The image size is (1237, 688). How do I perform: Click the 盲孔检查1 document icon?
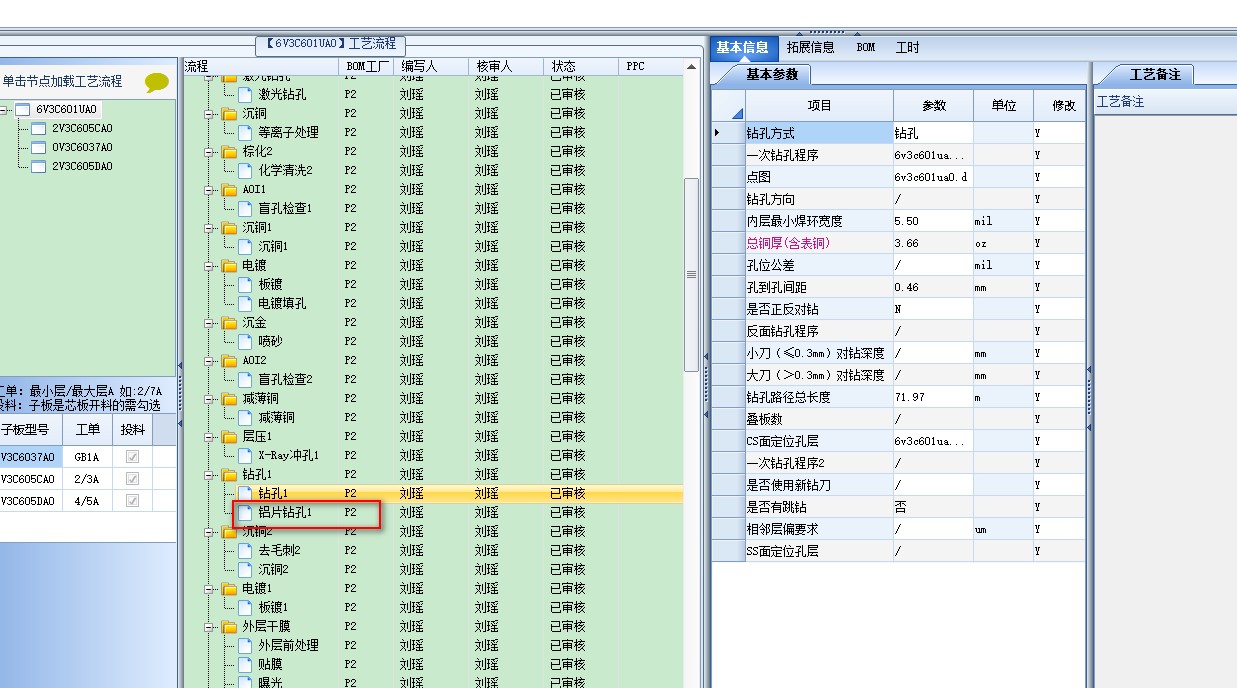coord(245,208)
